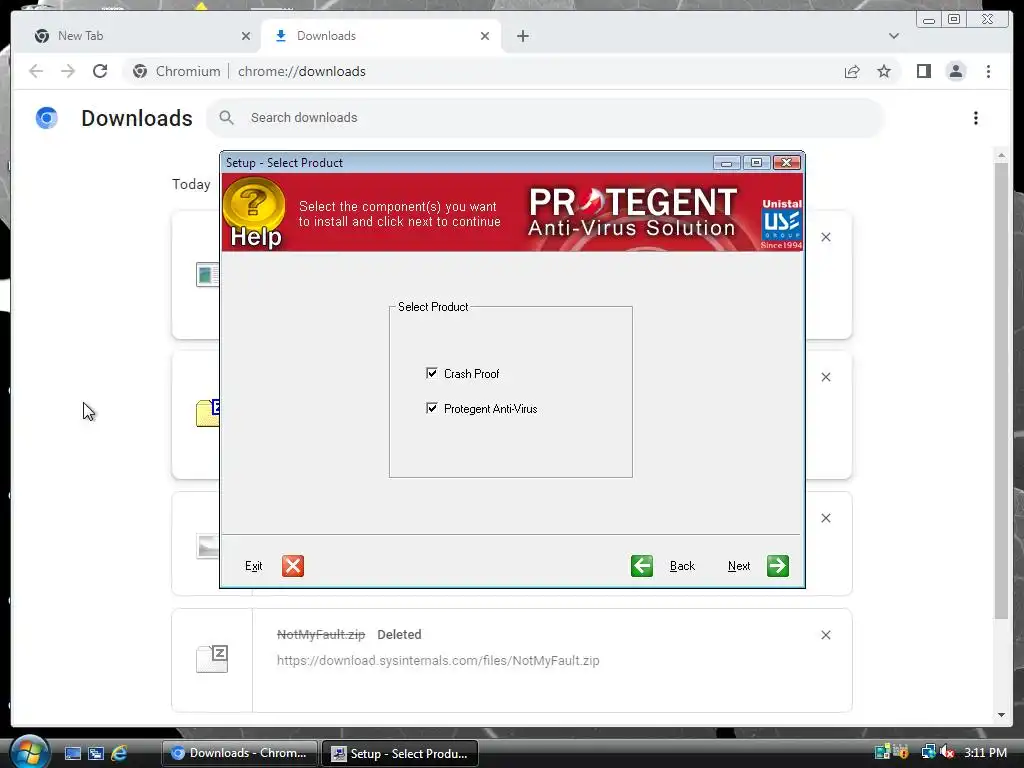Open a new browser tab with plus
The height and width of the screenshot is (768, 1024).
pyautogui.click(x=522, y=36)
